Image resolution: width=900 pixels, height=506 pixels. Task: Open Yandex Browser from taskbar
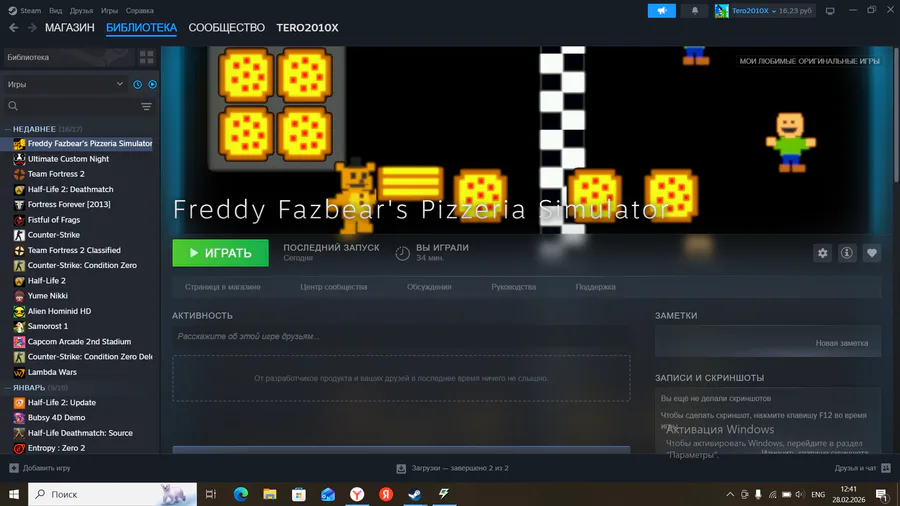pyautogui.click(x=357, y=494)
